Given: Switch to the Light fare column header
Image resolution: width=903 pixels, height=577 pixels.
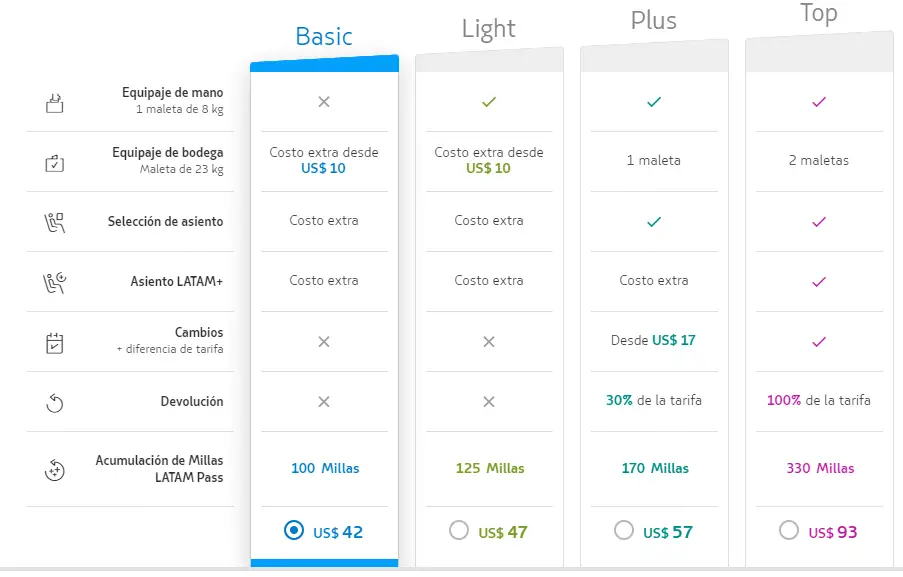Looking at the screenshot, I should pyautogui.click(x=489, y=29).
